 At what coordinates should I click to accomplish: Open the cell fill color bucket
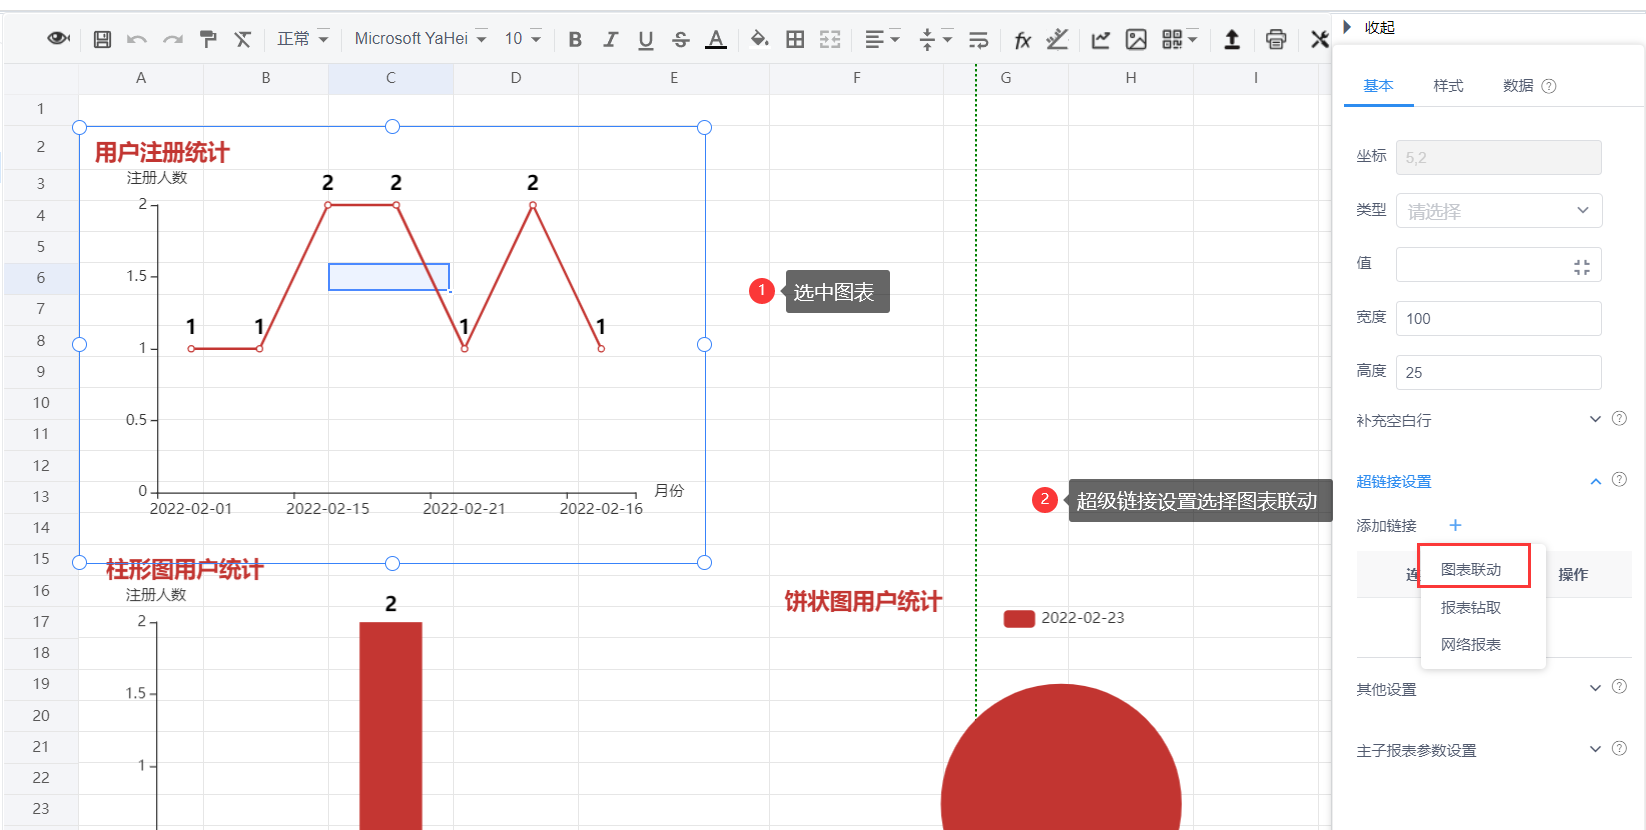[x=759, y=39]
